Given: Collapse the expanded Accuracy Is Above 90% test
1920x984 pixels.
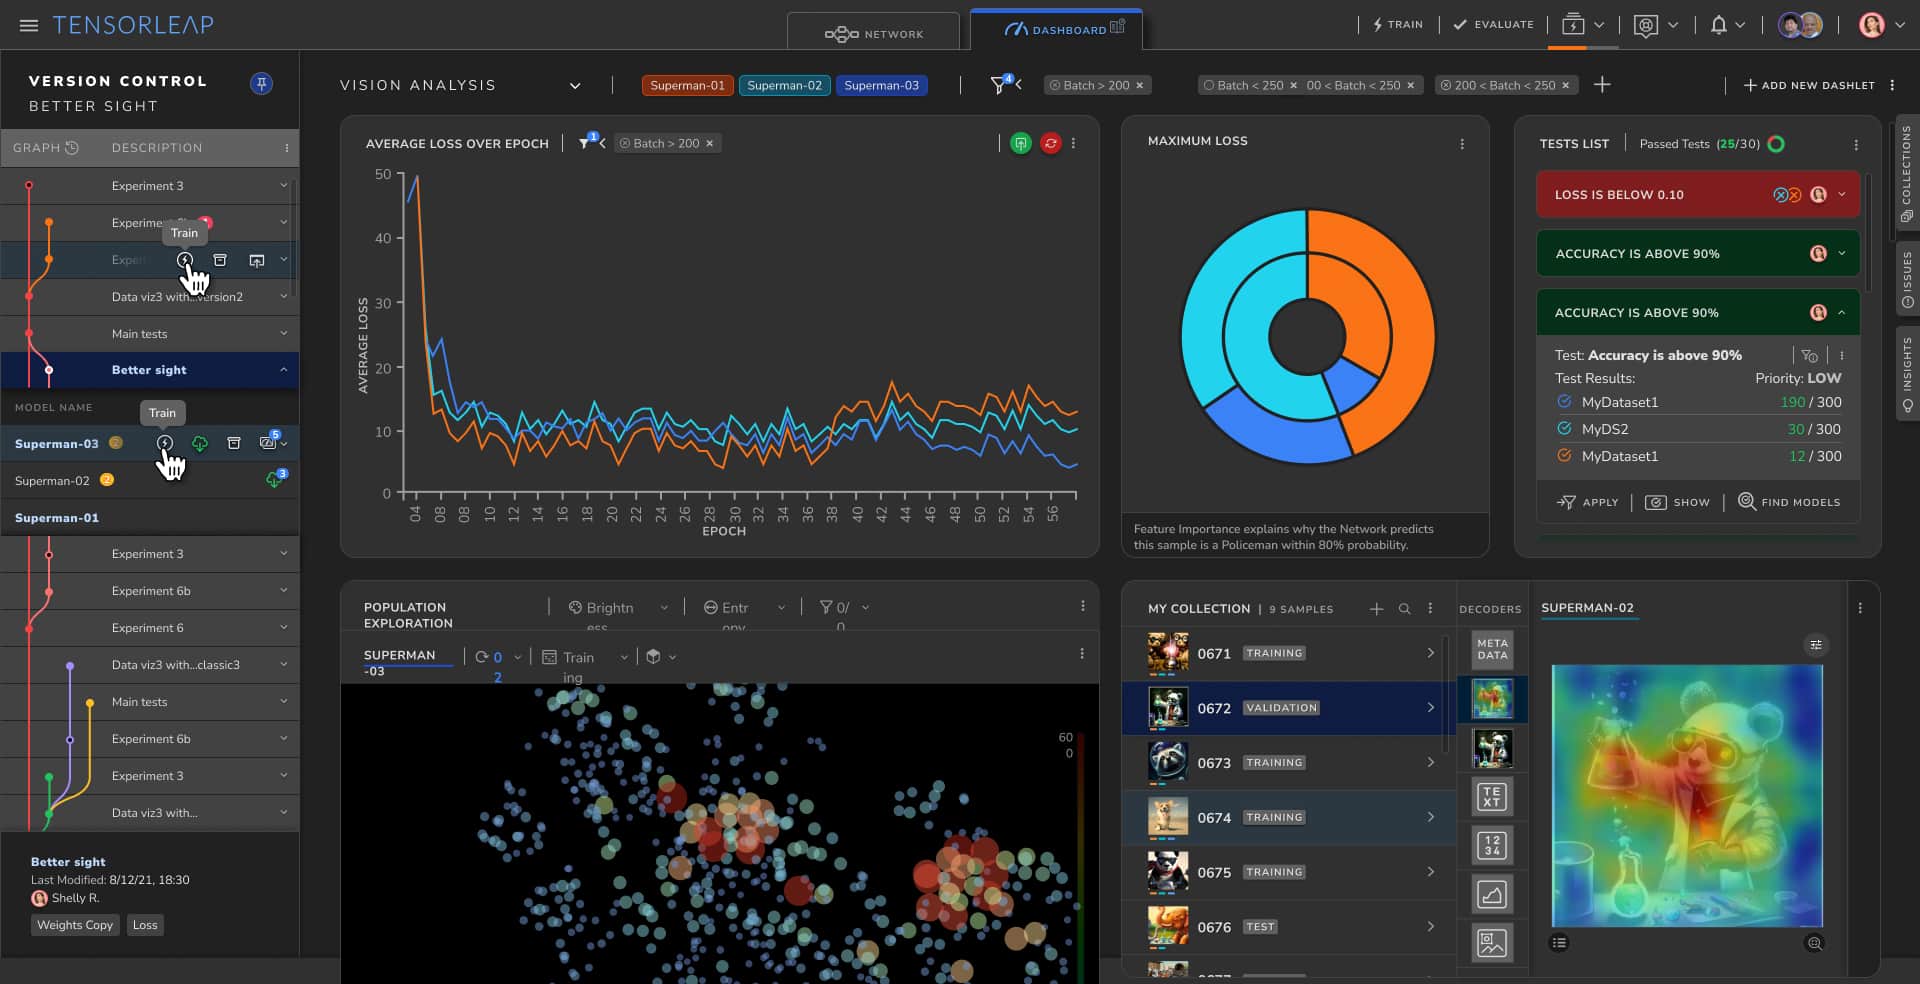Looking at the screenshot, I should [1842, 313].
